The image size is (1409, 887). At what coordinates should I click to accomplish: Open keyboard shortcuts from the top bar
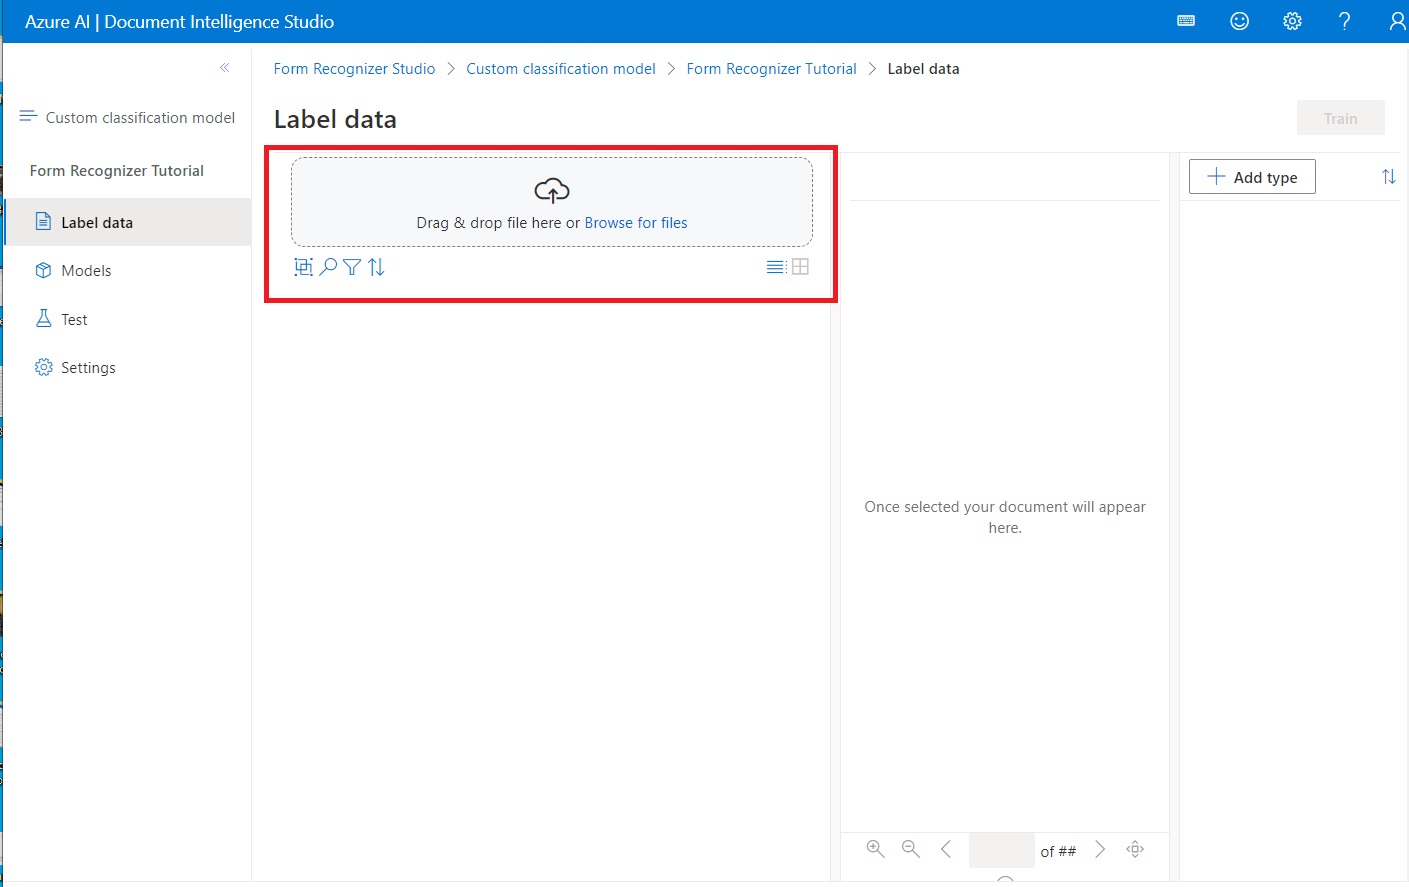tap(1186, 20)
